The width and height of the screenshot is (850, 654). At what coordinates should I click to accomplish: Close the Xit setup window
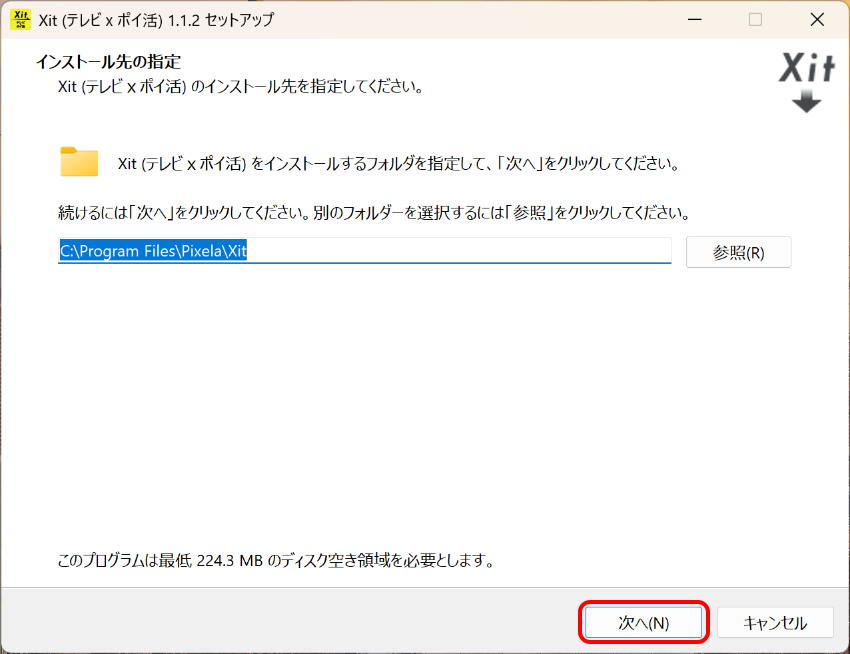pyautogui.click(x=817, y=20)
